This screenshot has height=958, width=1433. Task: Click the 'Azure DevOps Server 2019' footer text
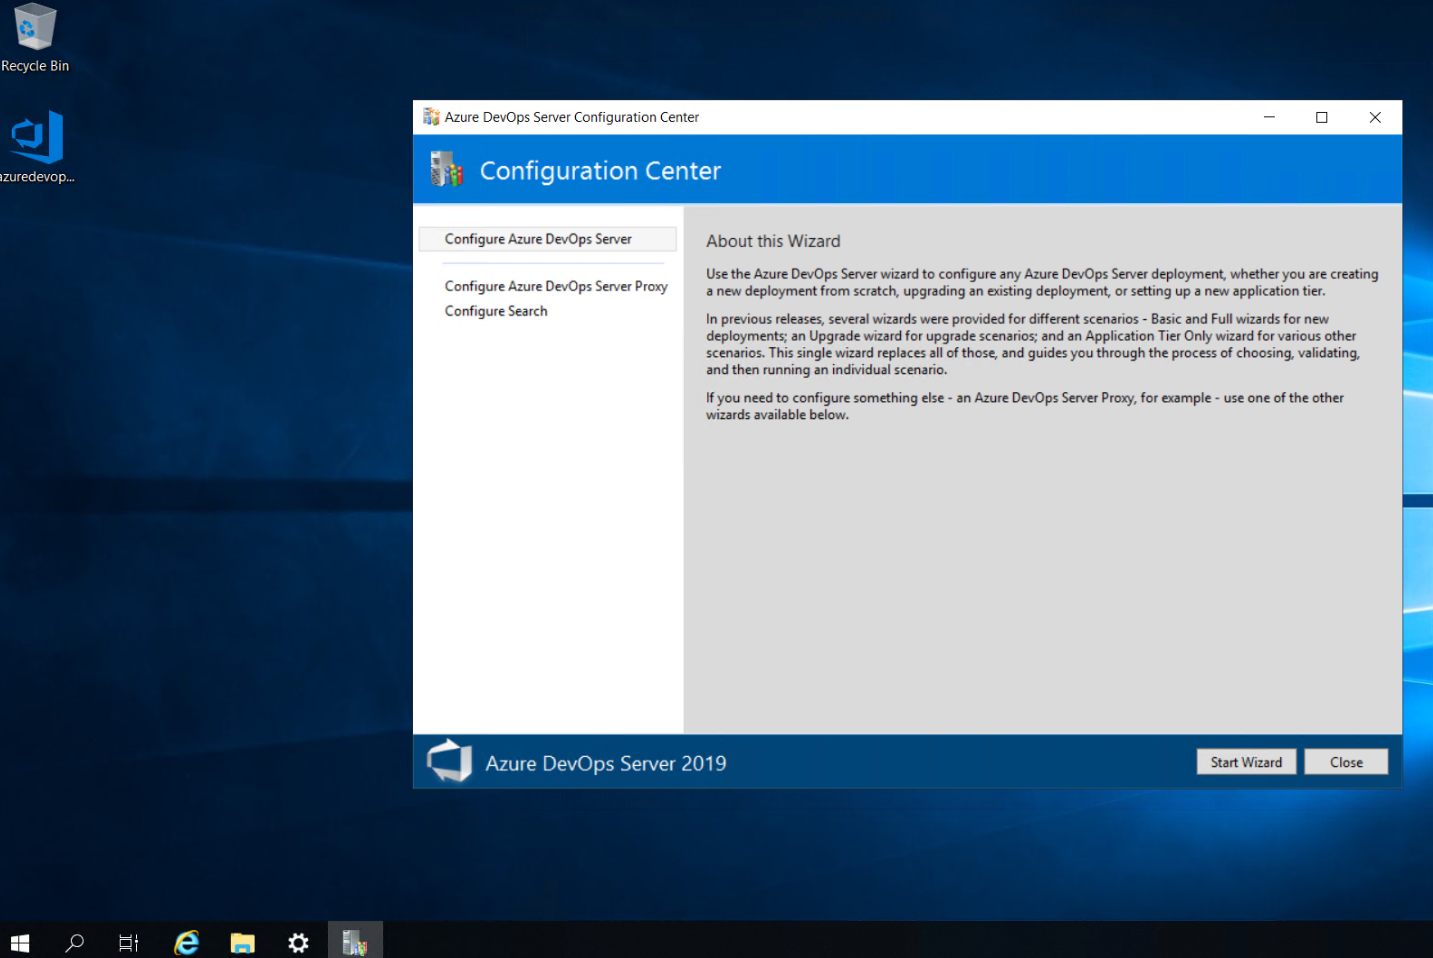point(606,763)
